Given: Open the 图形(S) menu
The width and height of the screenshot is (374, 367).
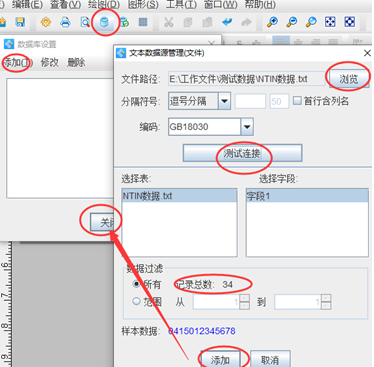Looking at the screenshot, I should pos(143,4).
